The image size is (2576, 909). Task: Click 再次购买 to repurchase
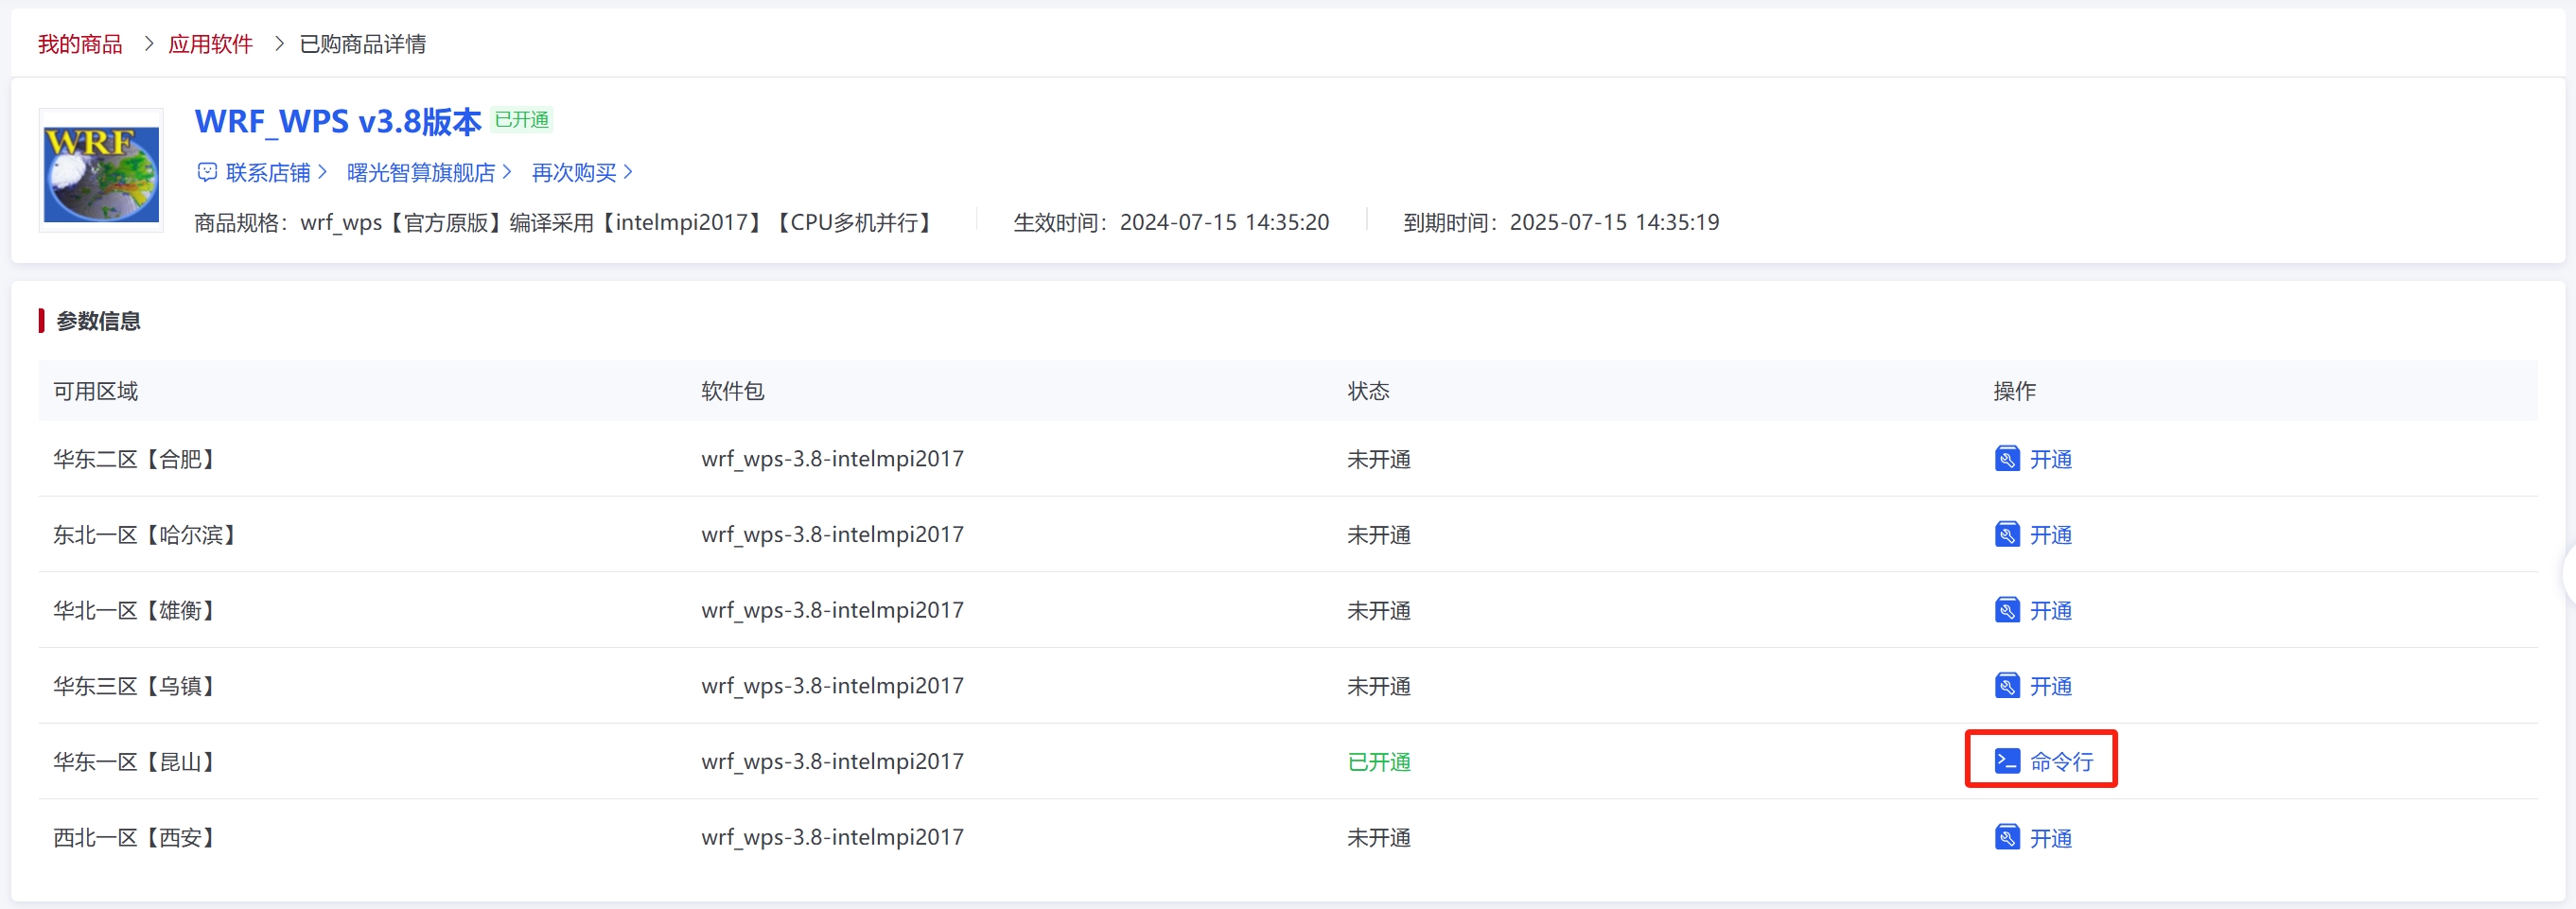point(573,172)
